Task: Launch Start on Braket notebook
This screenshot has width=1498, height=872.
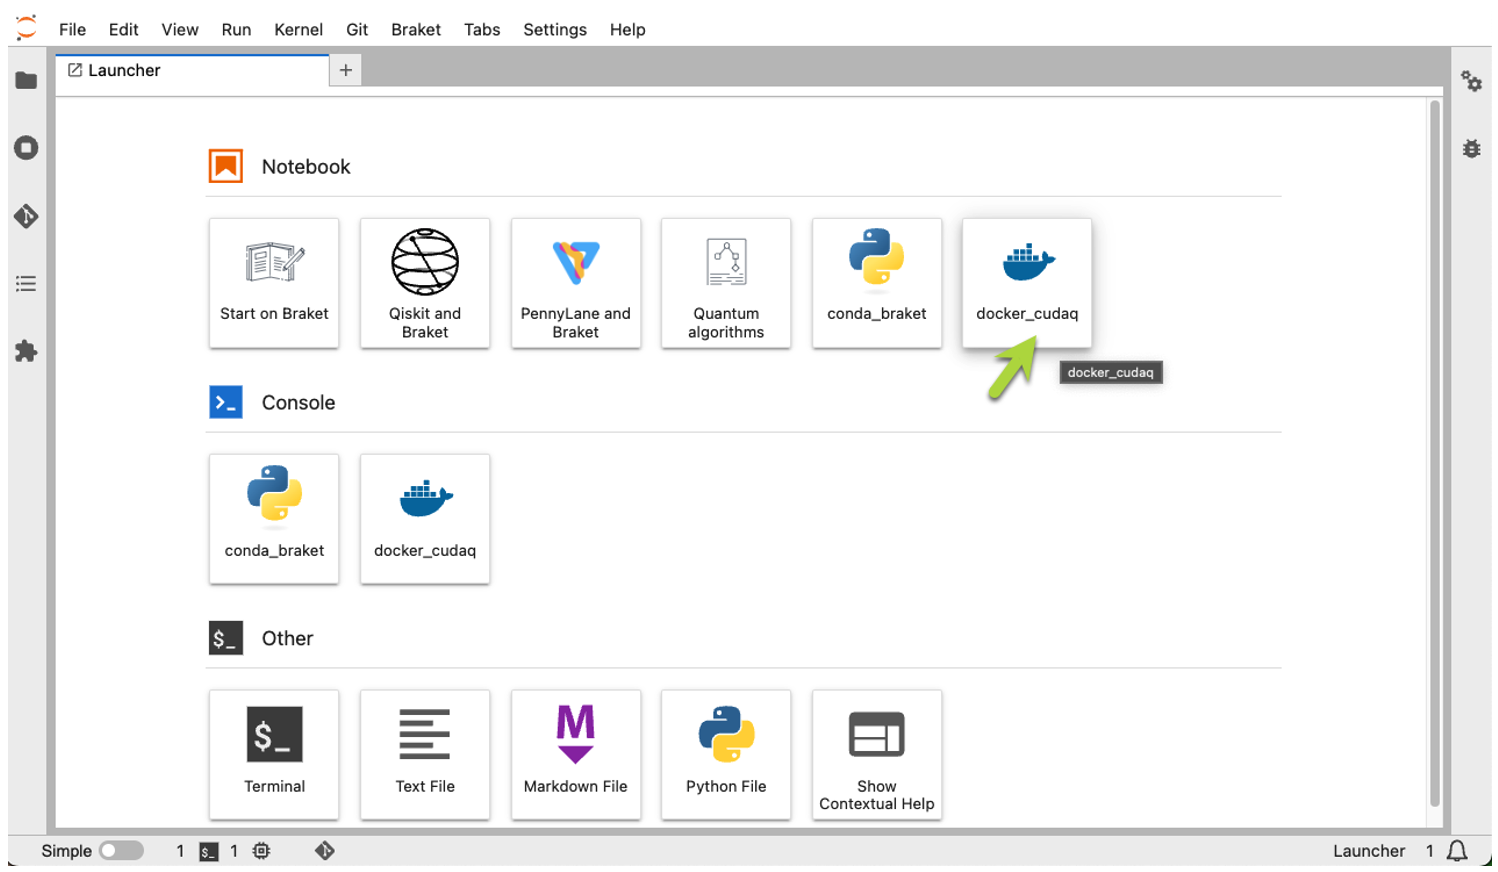Action: pos(274,283)
